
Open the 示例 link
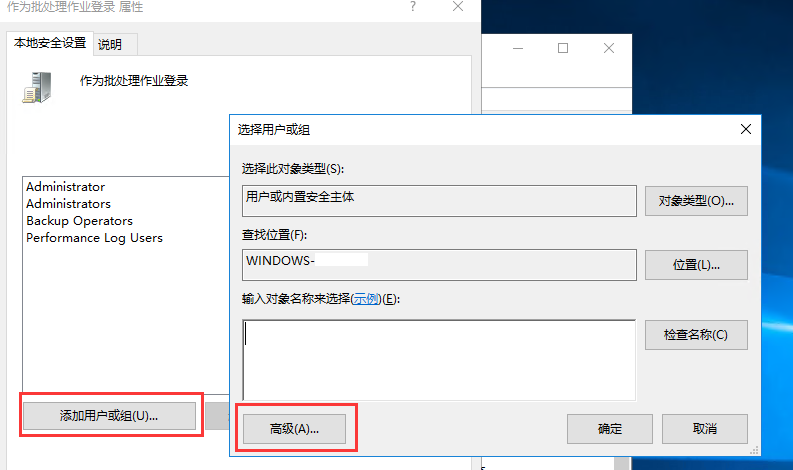click(366, 299)
